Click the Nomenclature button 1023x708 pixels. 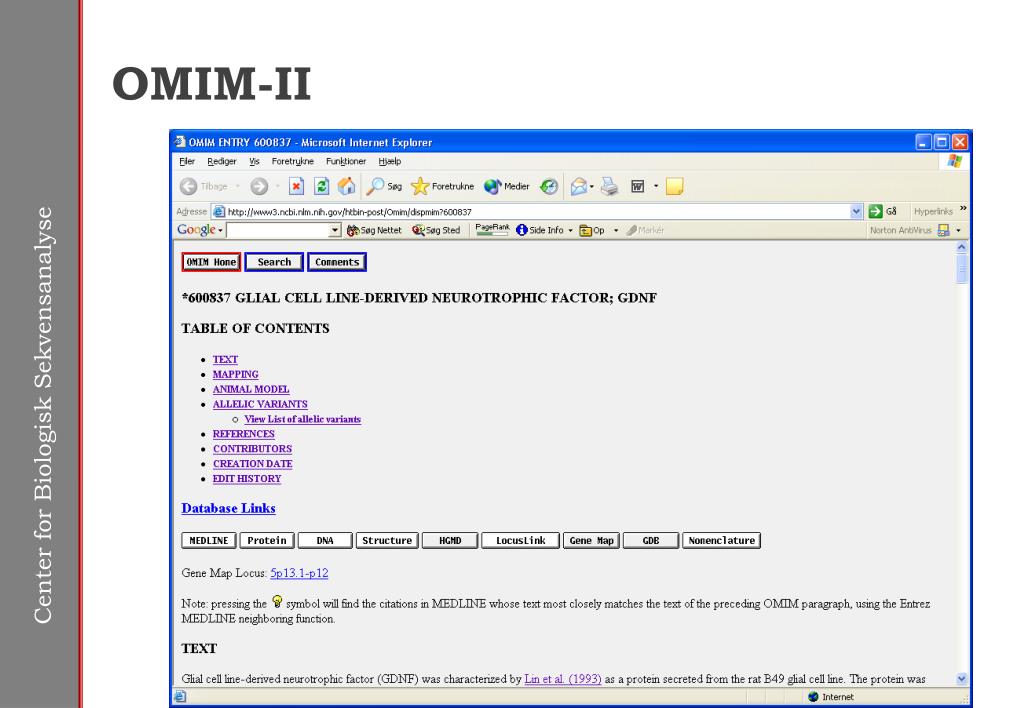(x=721, y=540)
